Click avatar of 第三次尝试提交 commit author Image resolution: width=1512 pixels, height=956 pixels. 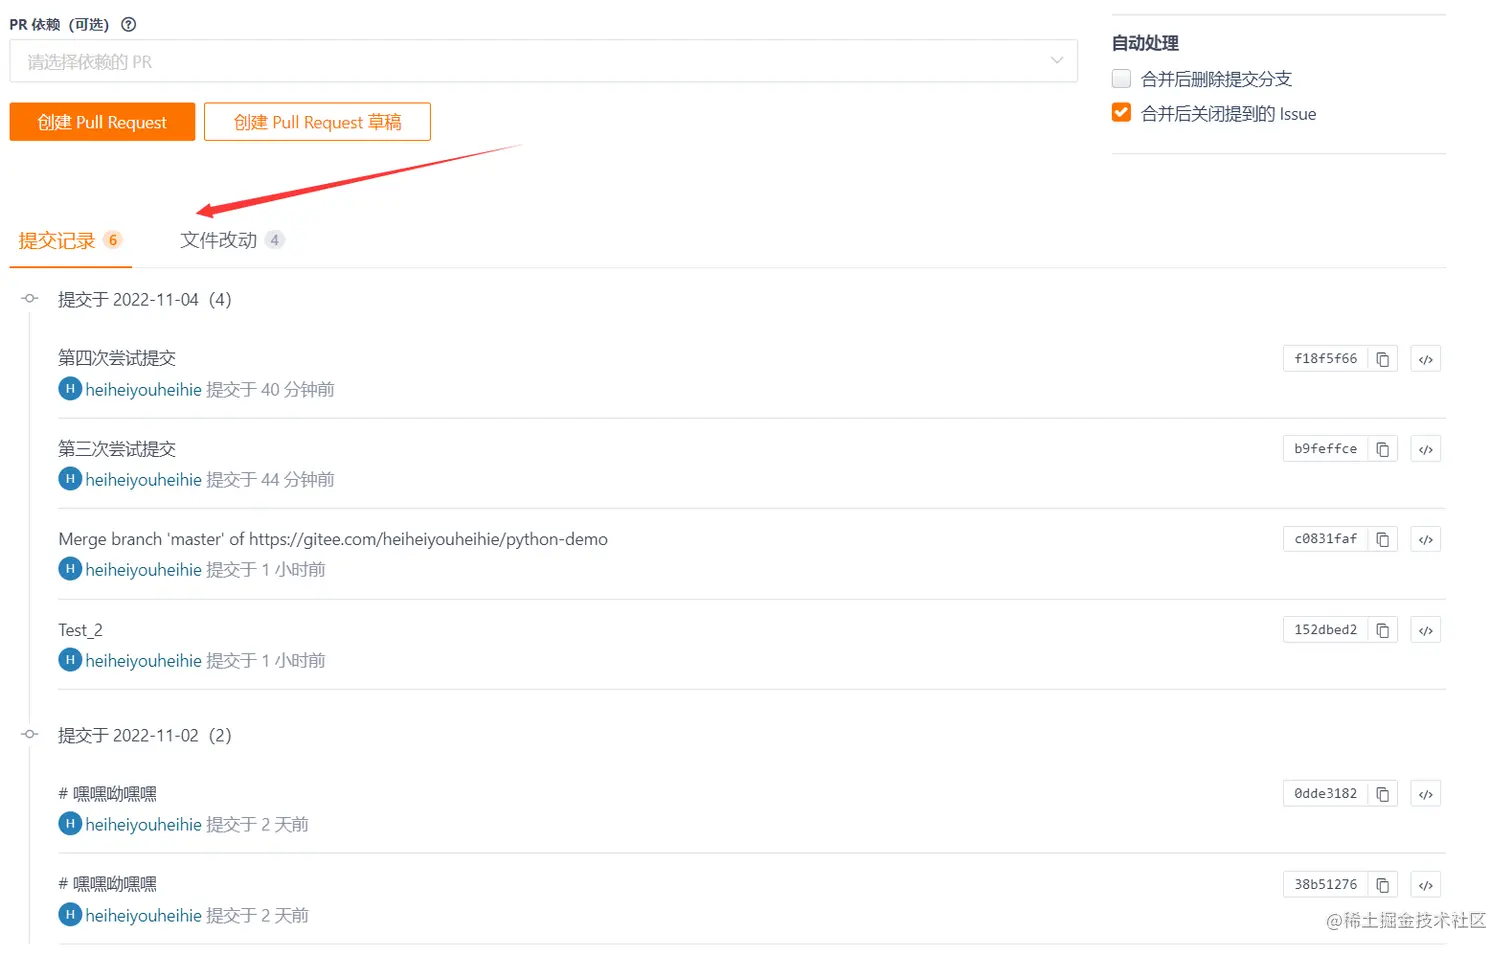[70, 479]
